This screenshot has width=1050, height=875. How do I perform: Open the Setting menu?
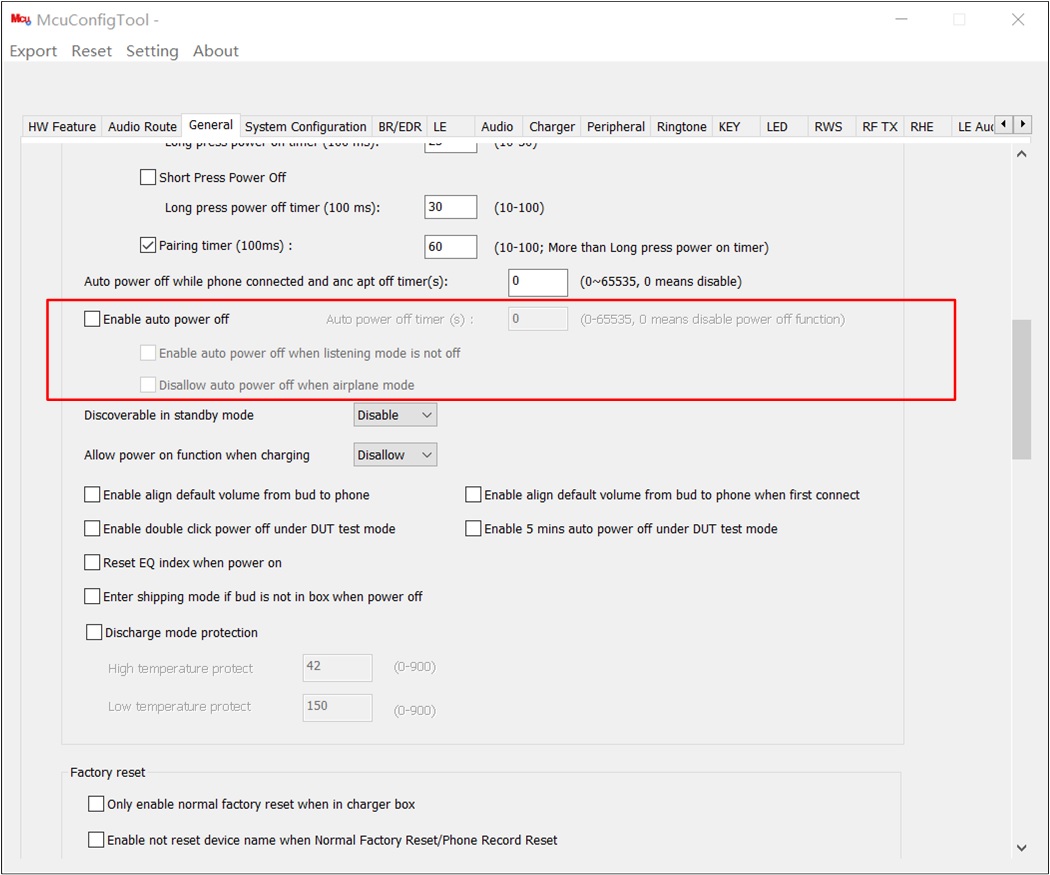(152, 51)
